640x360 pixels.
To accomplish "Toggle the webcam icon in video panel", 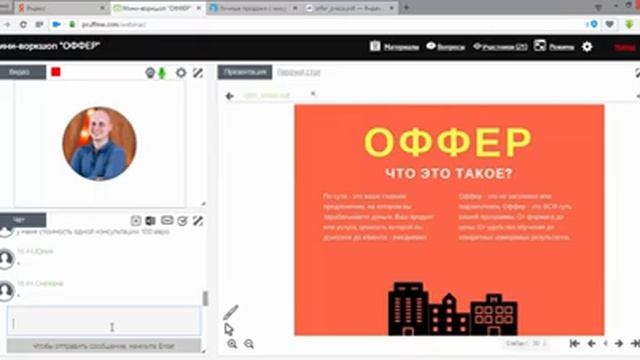I will (x=150, y=73).
